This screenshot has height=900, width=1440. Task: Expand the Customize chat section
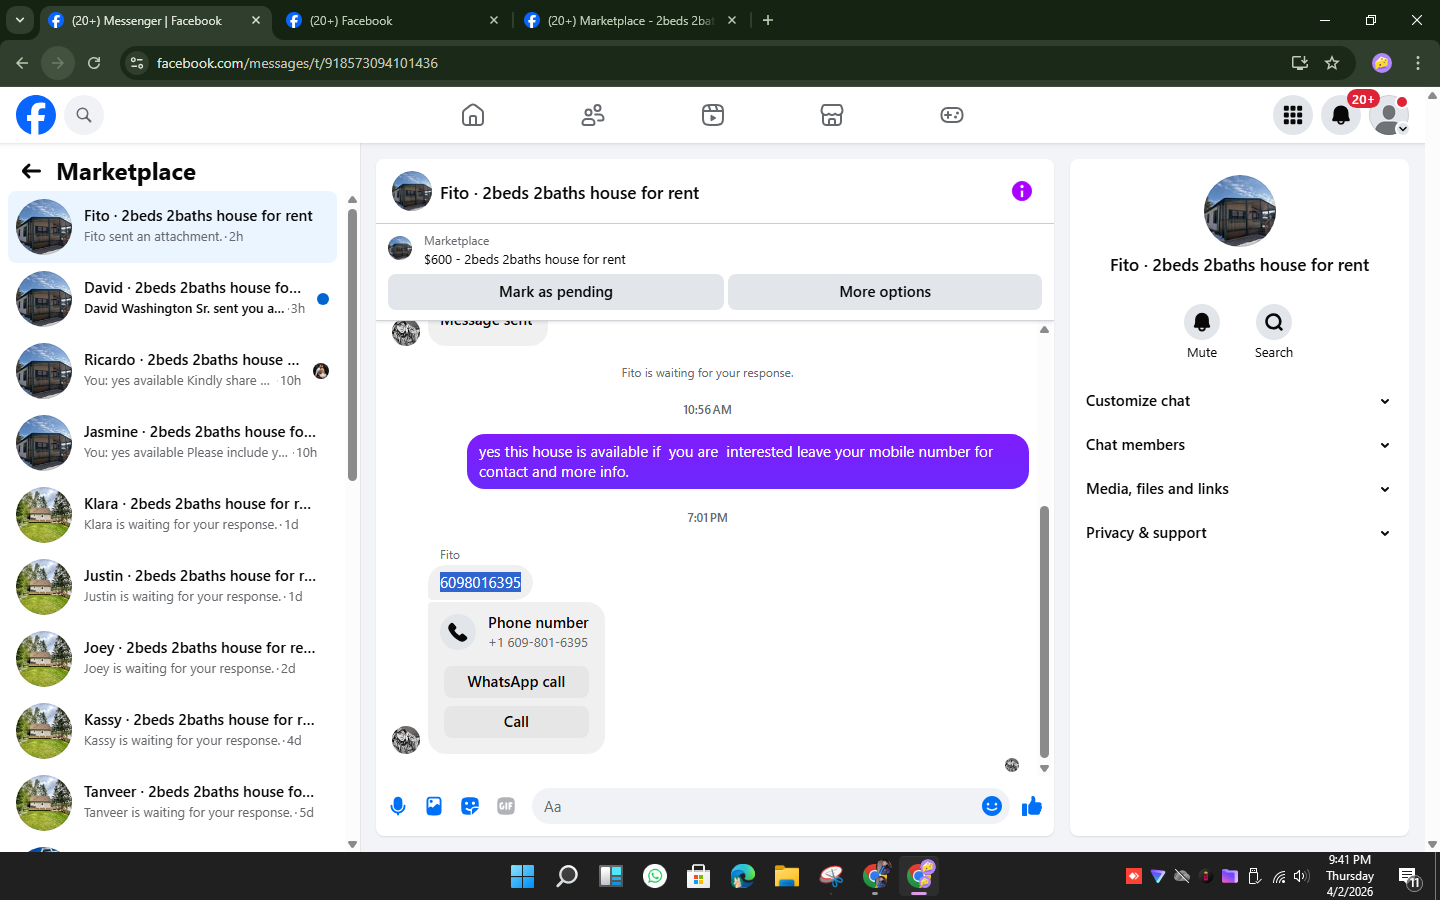click(x=1238, y=401)
